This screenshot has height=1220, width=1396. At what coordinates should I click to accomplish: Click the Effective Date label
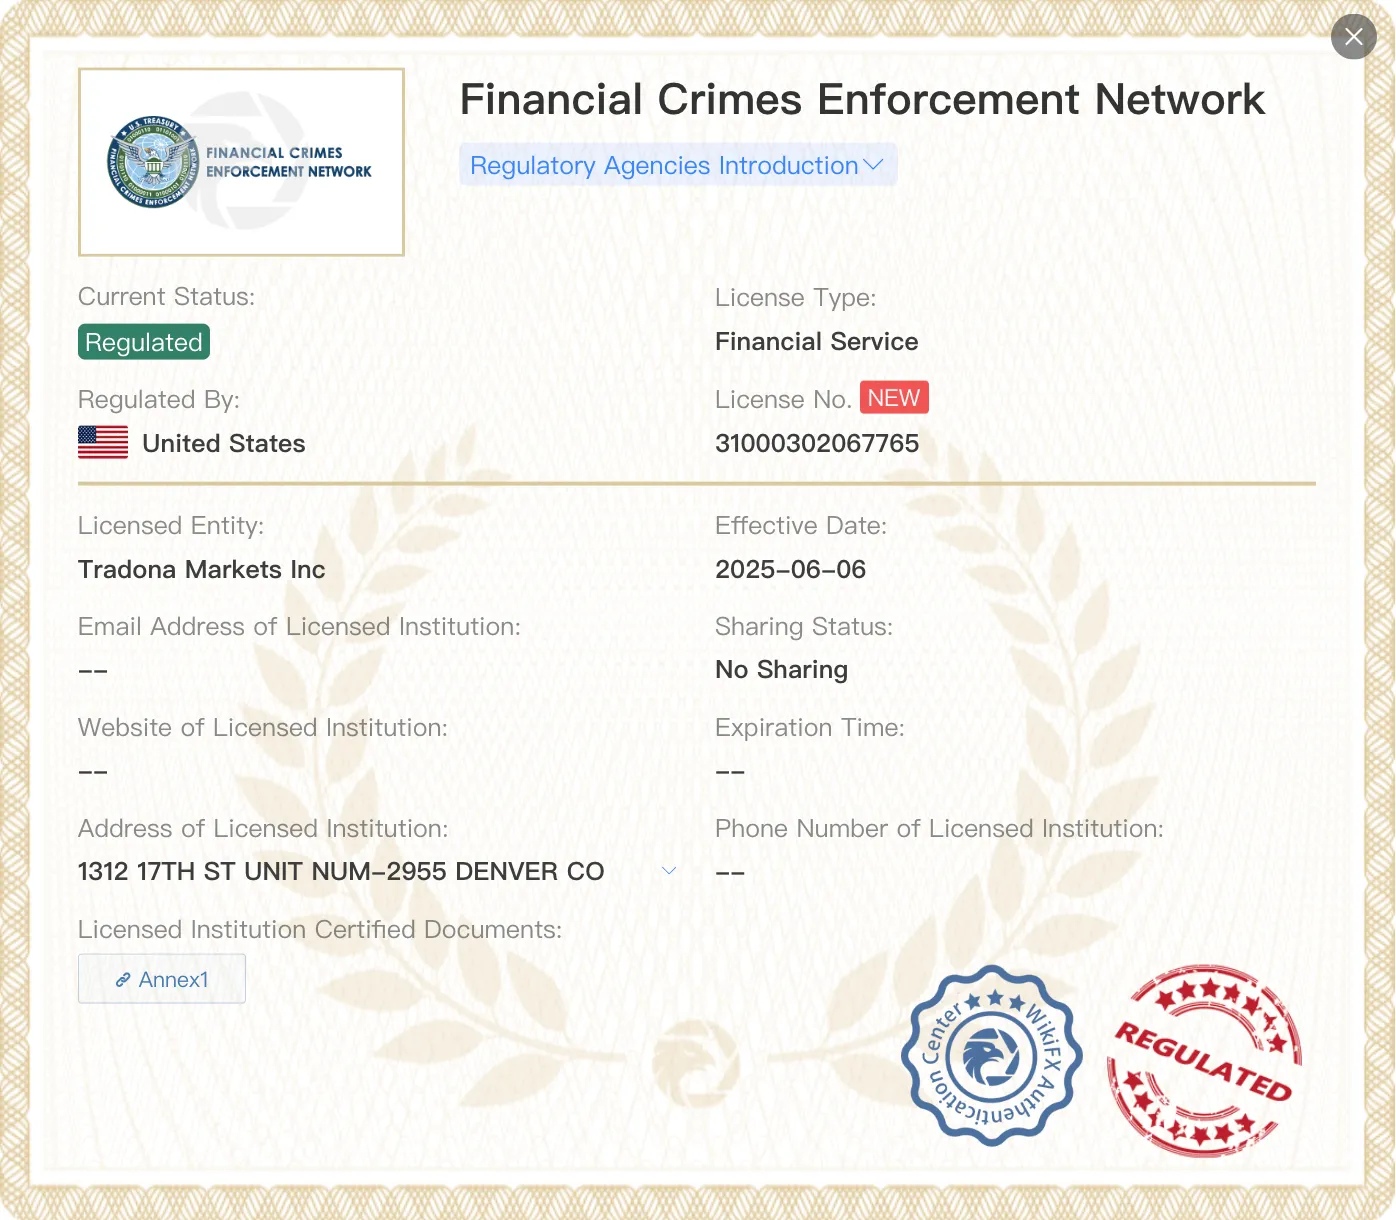(801, 526)
